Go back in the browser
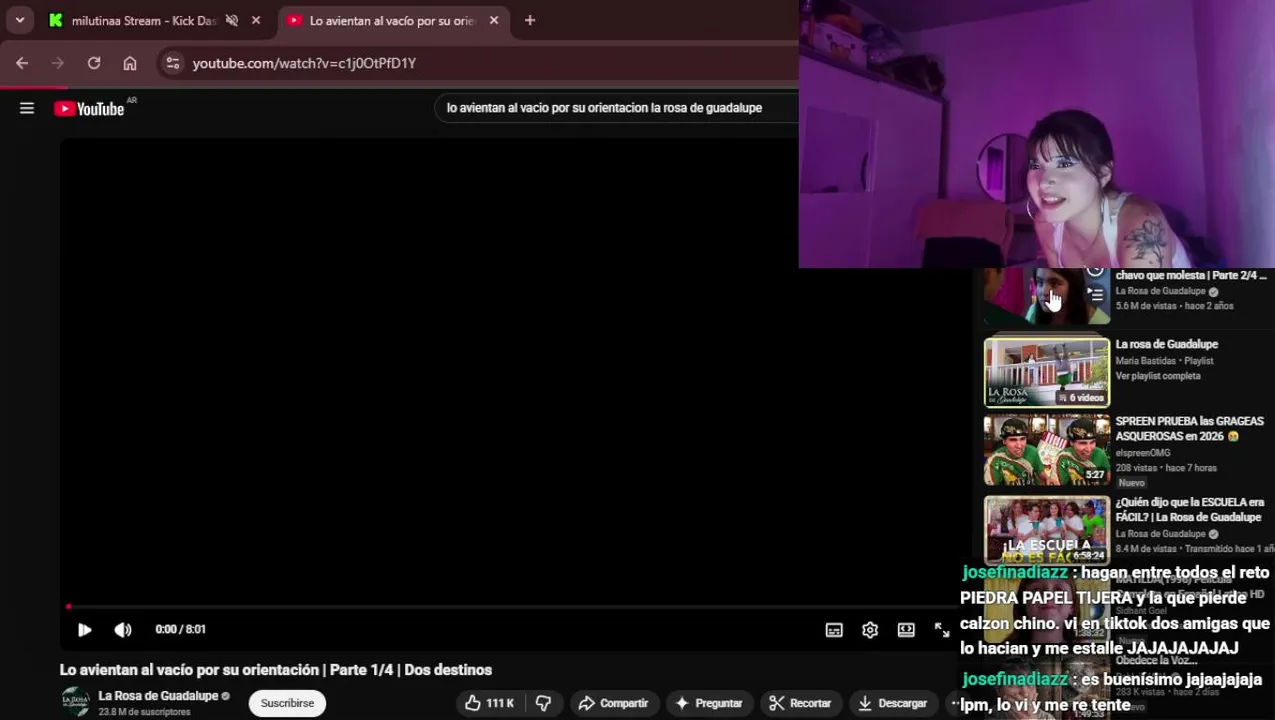This screenshot has height=720, width=1275. coord(22,63)
